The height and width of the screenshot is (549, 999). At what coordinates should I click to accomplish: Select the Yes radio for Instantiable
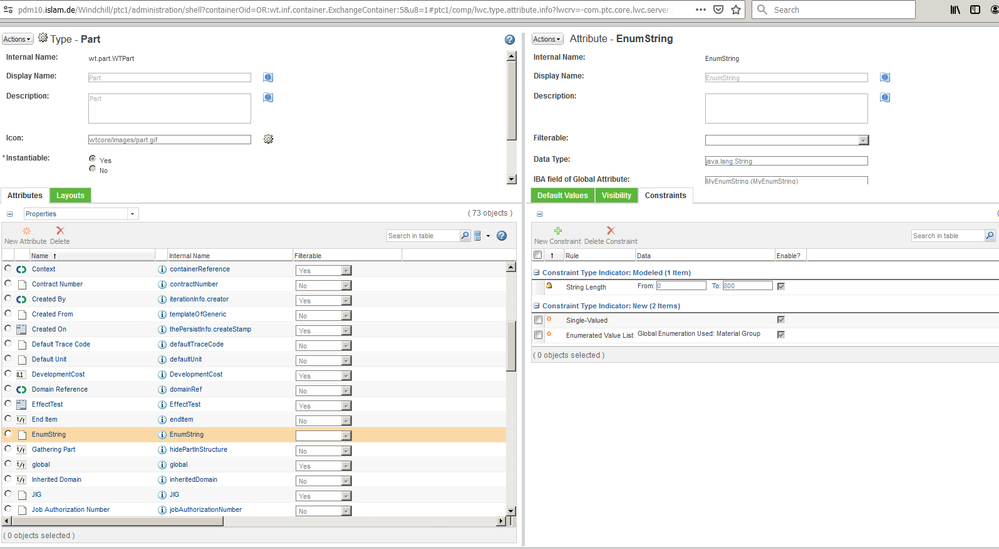(x=93, y=159)
